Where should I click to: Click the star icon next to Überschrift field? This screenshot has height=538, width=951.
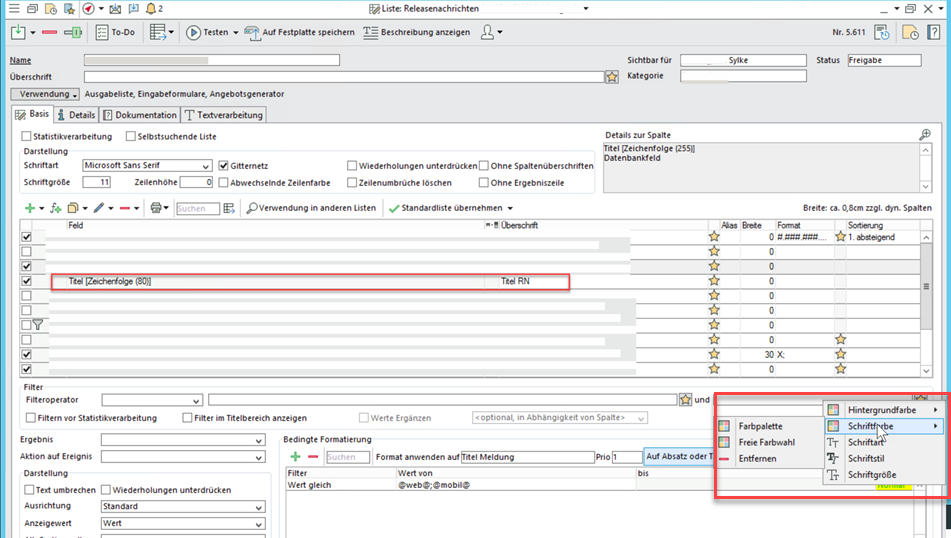[x=612, y=77]
